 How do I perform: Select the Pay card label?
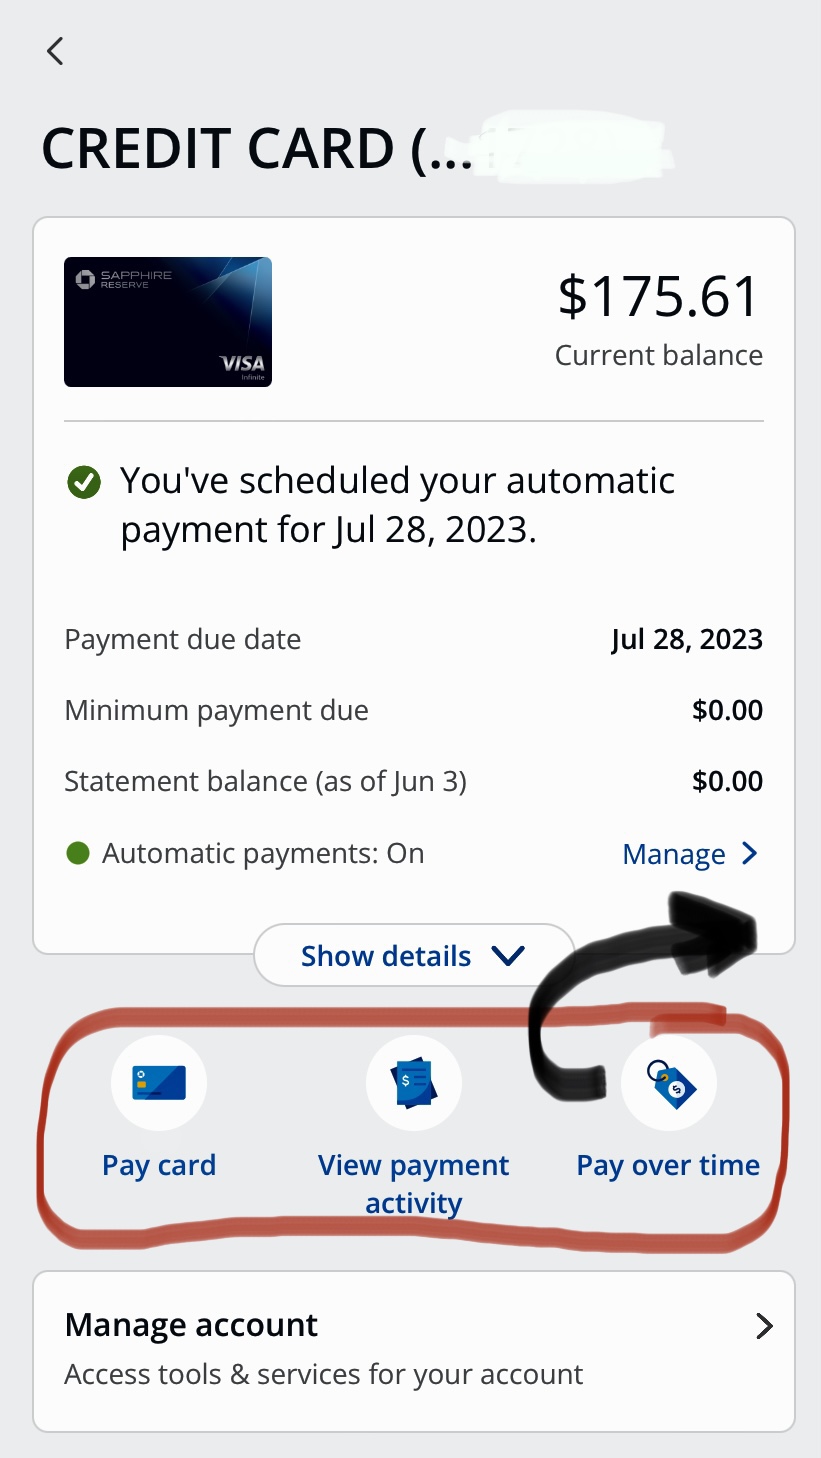159,1165
